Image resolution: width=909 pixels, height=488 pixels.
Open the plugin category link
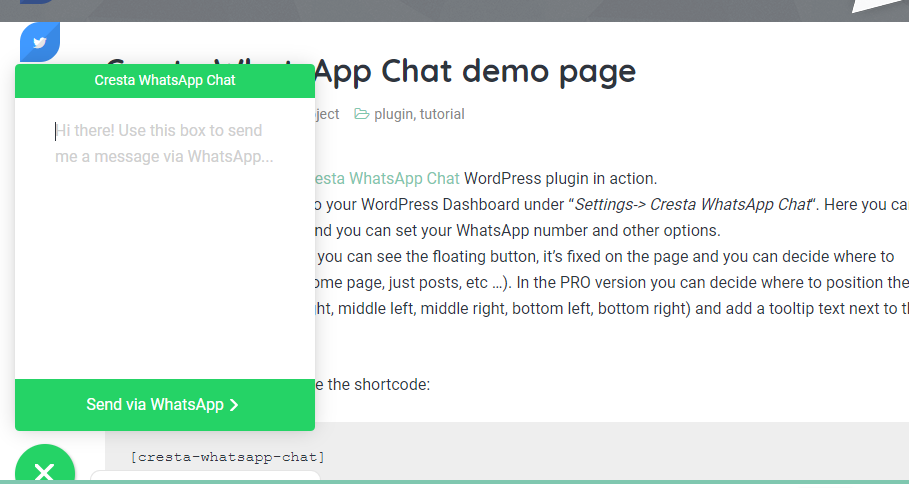tap(393, 114)
